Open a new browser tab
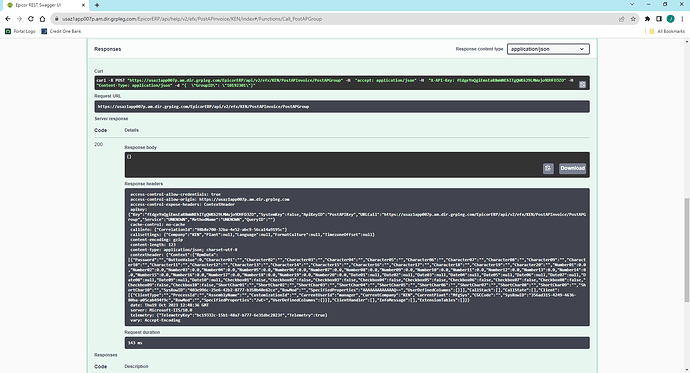This screenshot has height=373, width=690. pos(97,5)
